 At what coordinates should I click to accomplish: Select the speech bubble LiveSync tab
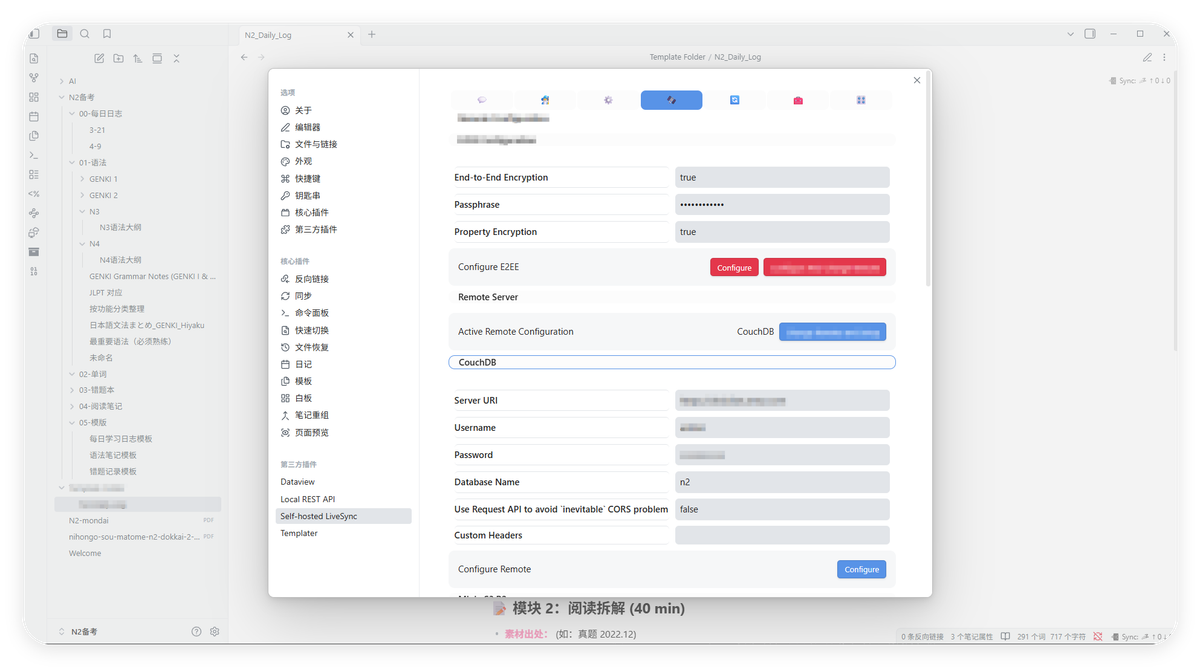[x=481, y=100]
